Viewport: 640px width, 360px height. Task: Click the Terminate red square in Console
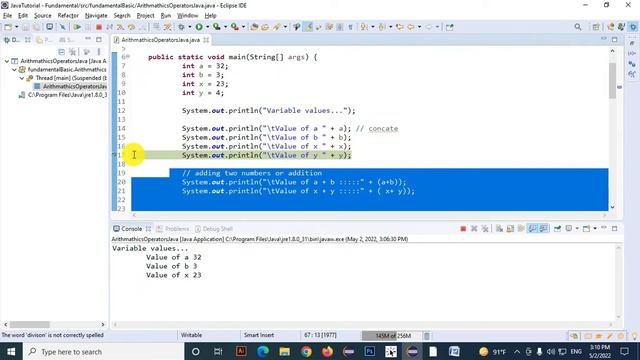pyautogui.click(x=463, y=229)
